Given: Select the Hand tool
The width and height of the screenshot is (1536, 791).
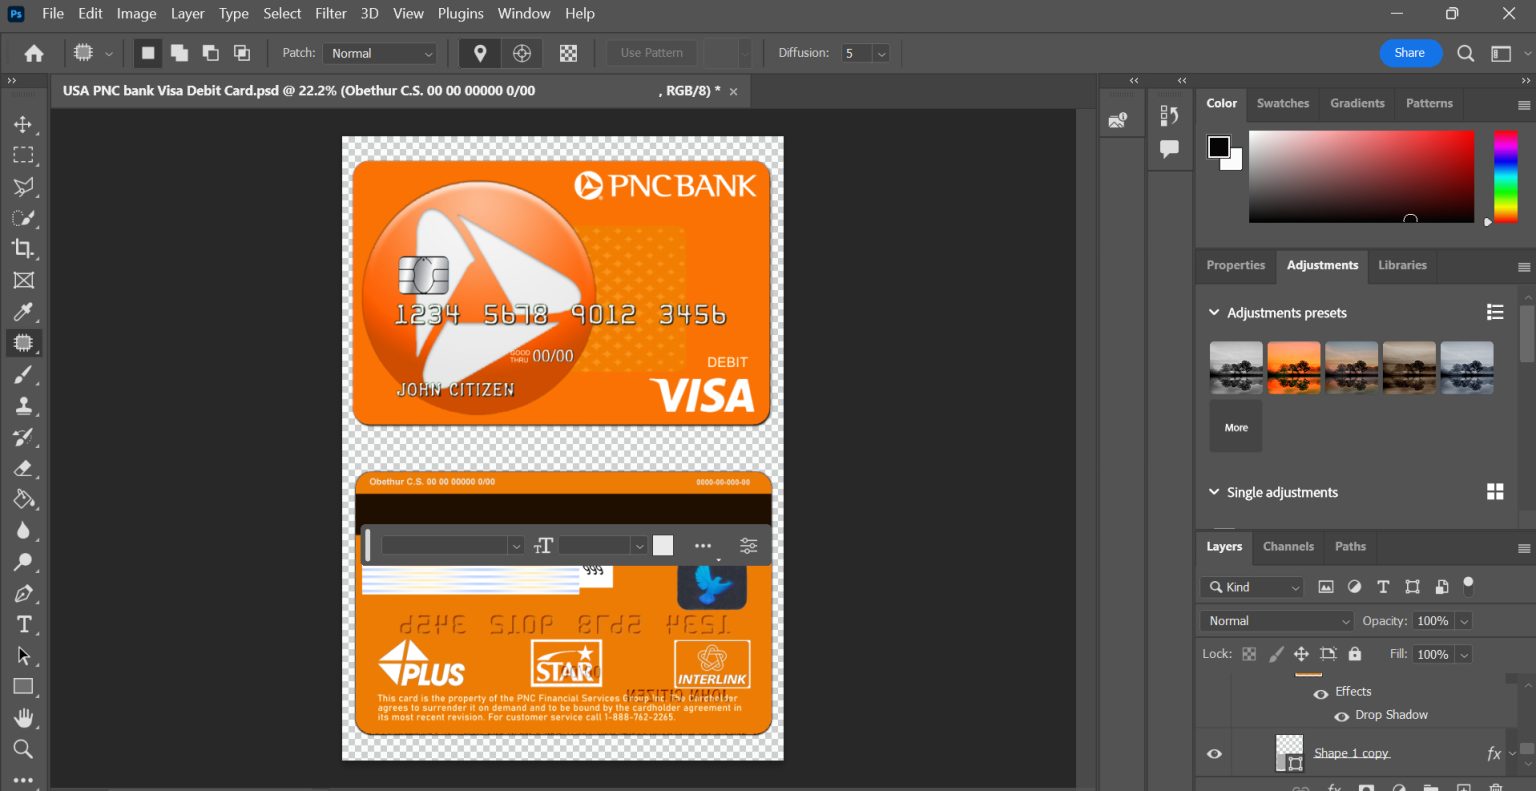Looking at the screenshot, I should (x=23, y=718).
